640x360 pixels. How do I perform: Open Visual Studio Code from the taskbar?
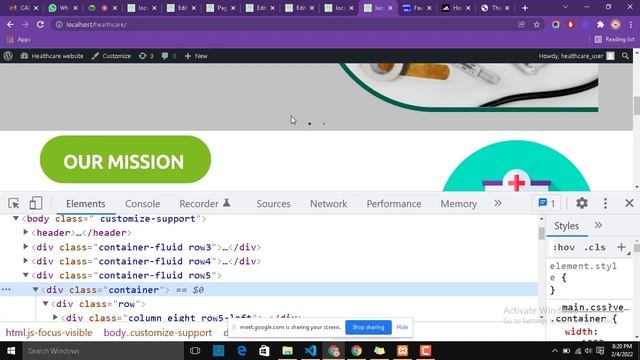coord(310,351)
